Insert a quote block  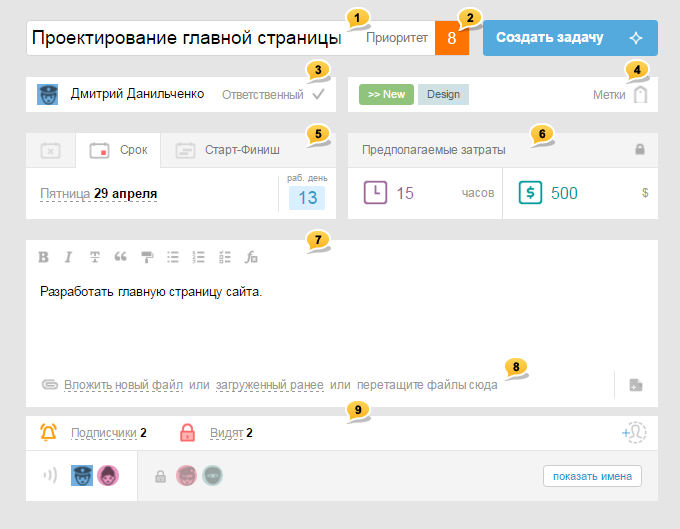(121, 257)
